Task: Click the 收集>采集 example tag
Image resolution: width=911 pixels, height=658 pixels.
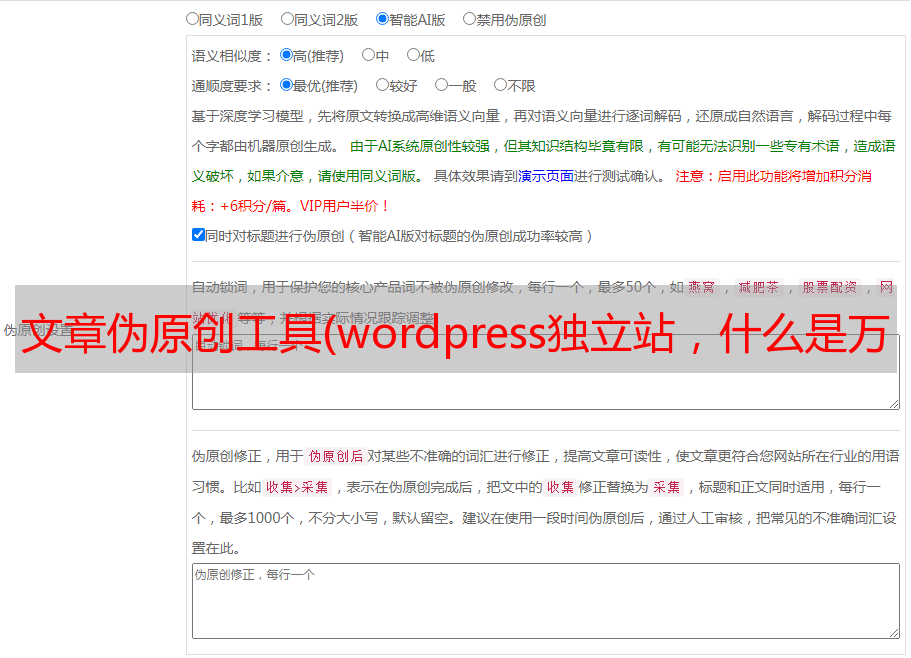Action: coord(297,487)
